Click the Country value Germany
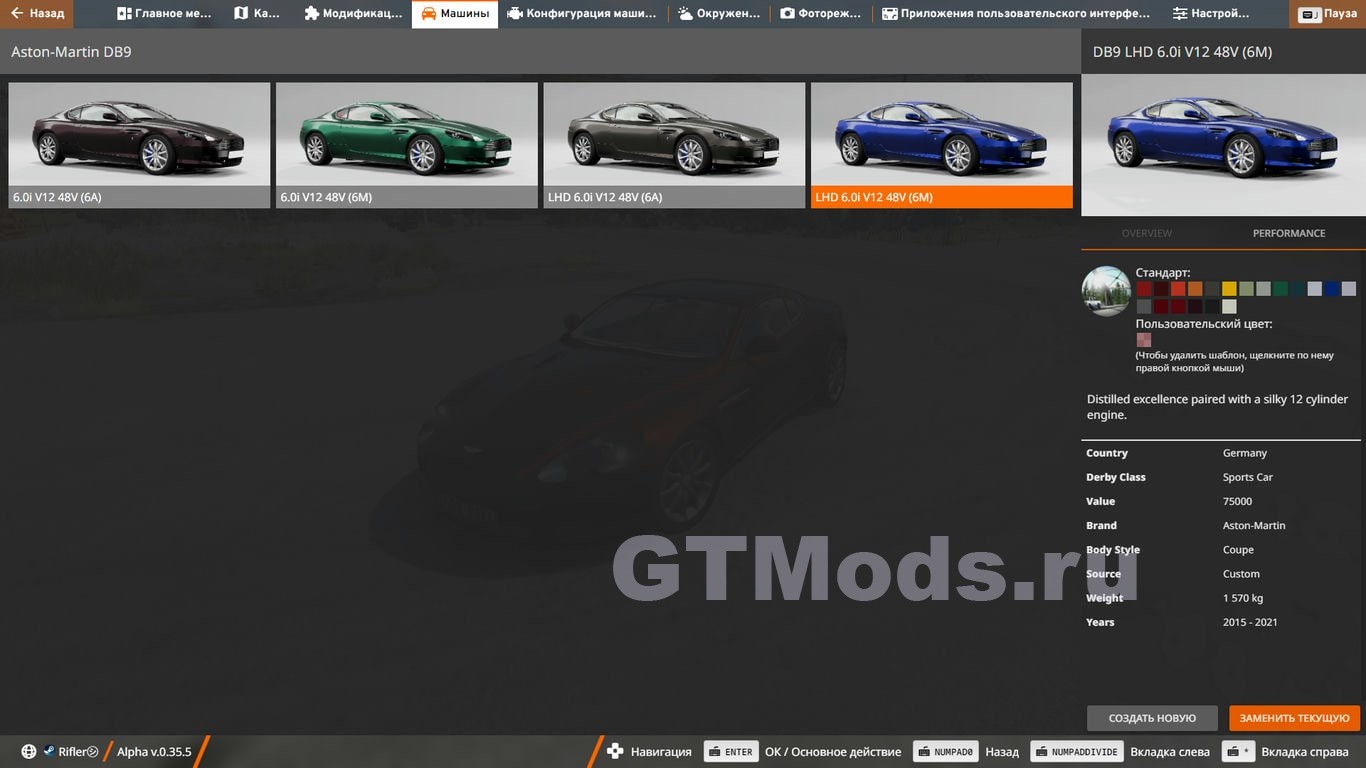 [x=1245, y=453]
